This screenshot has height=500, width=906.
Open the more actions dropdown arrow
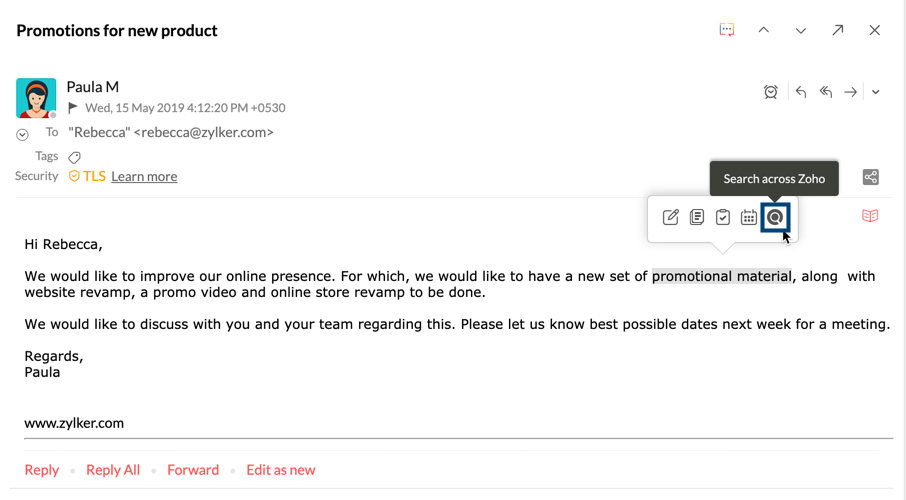pyautogui.click(x=876, y=92)
